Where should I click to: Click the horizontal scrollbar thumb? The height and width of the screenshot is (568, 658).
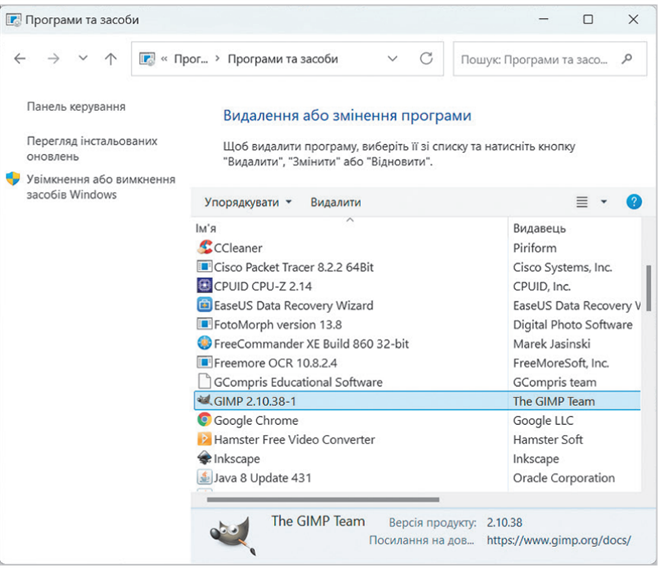(323, 500)
